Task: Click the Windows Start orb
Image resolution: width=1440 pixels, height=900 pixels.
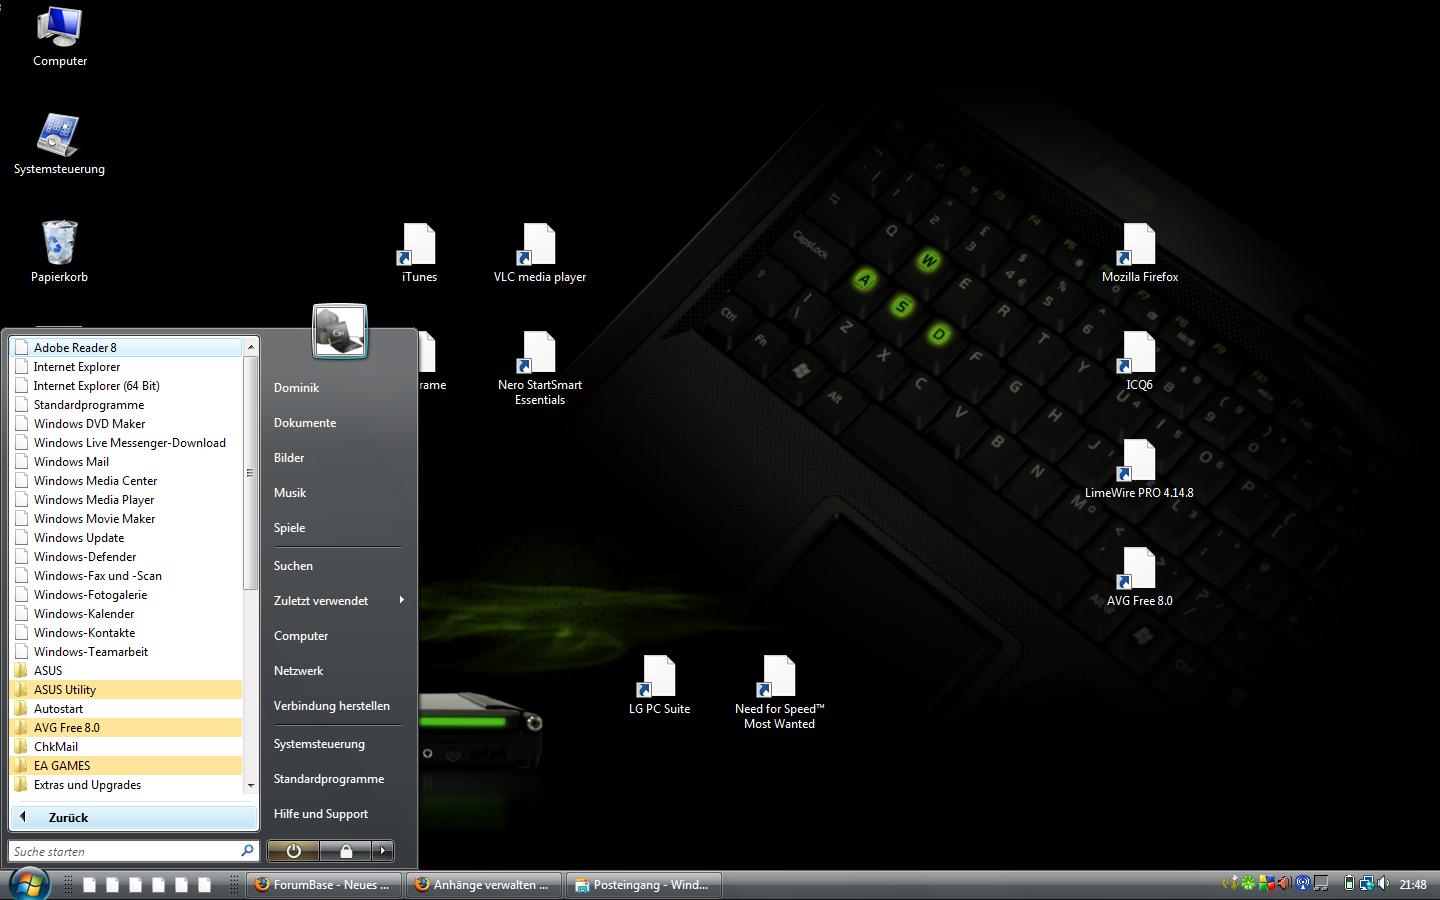Action: [x=29, y=884]
